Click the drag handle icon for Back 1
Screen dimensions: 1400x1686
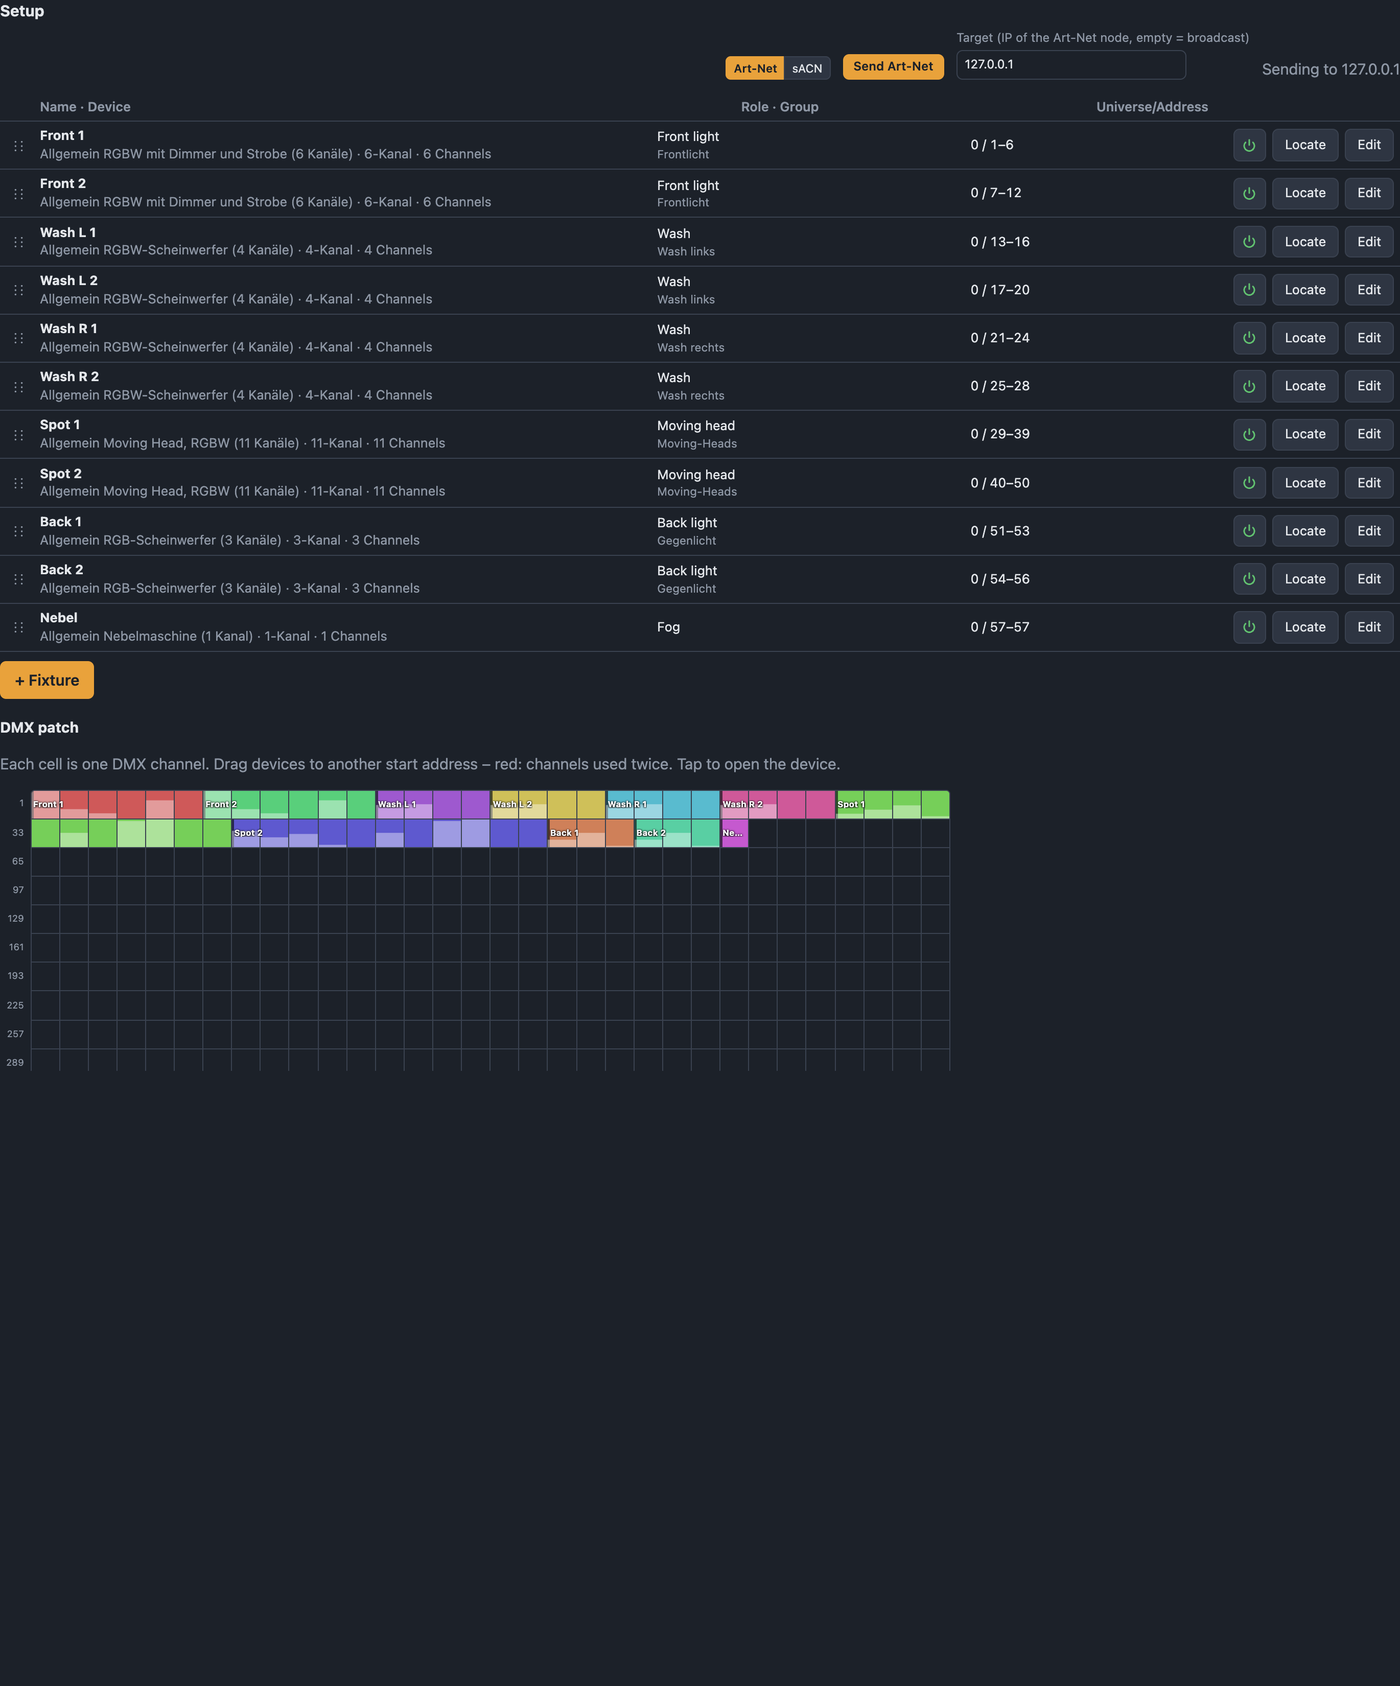(x=18, y=531)
